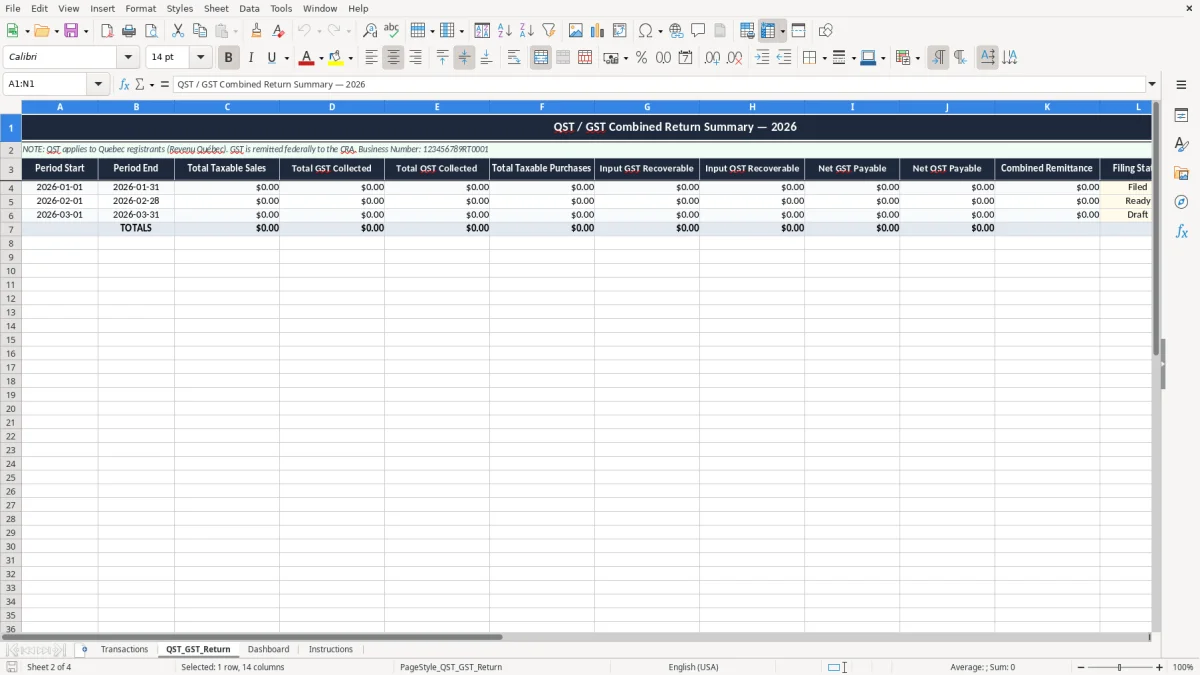Image resolution: width=1200 pixels, height=675 pixels.
Task: Save the document with the Save icon
Action: coord(71,31)
